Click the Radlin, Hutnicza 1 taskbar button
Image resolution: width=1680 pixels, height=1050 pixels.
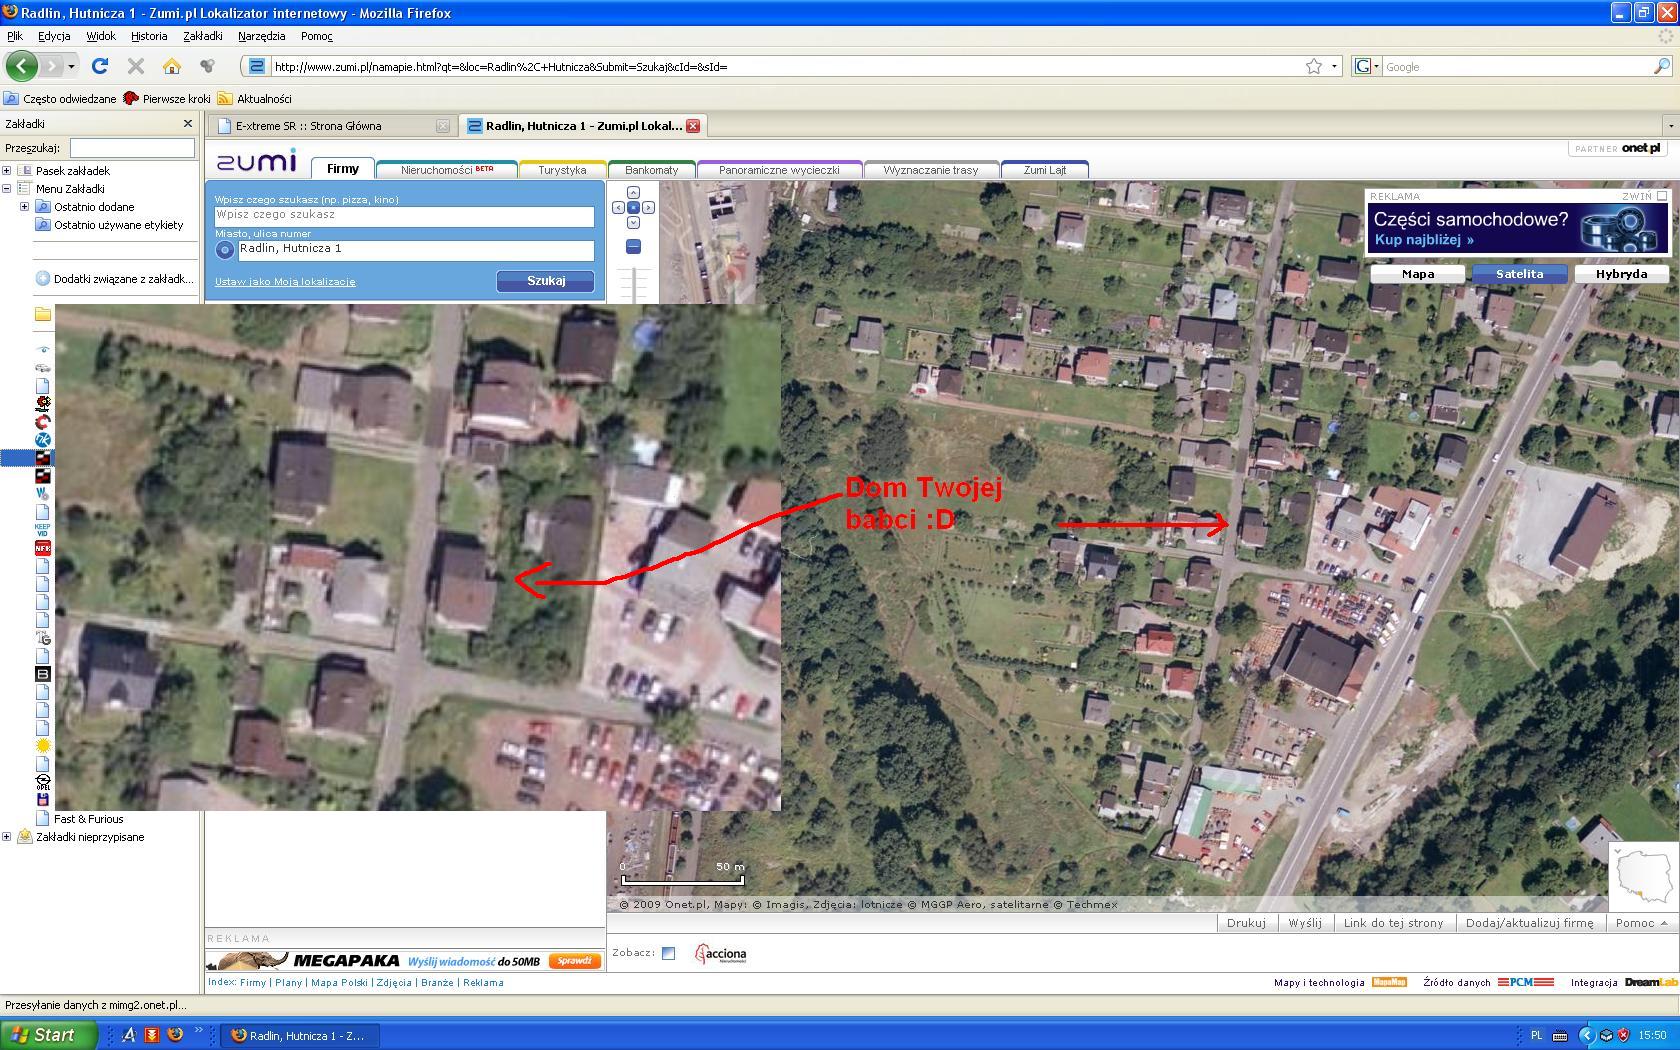[299, 1035]
